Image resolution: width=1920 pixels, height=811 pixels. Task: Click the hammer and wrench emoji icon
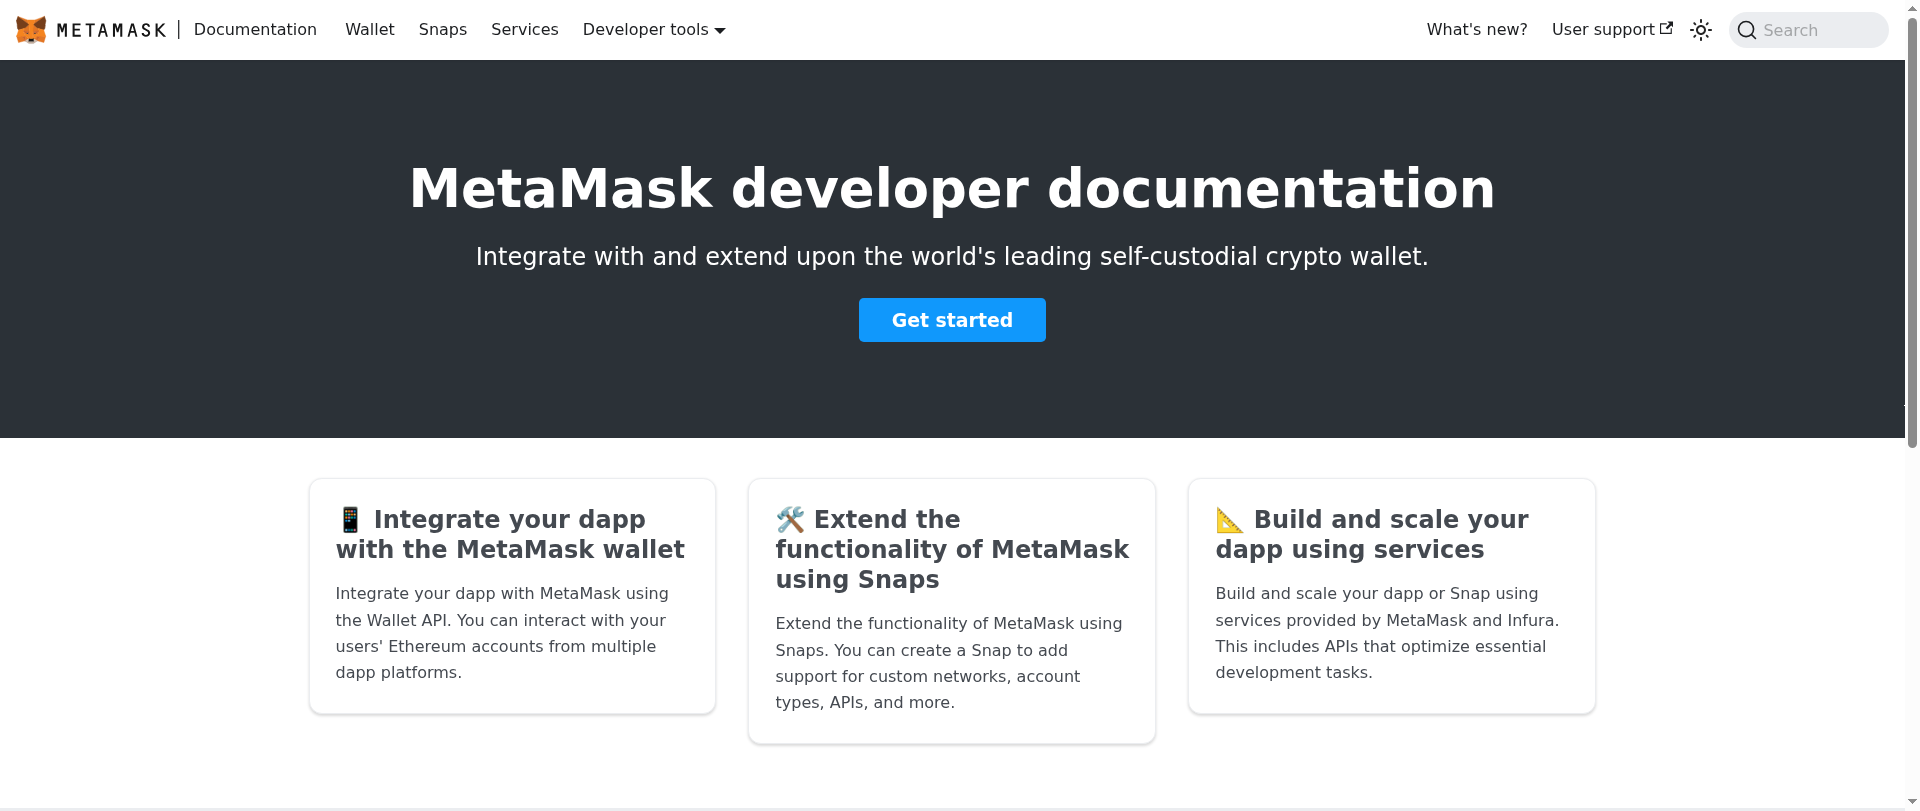click(790, 520)
